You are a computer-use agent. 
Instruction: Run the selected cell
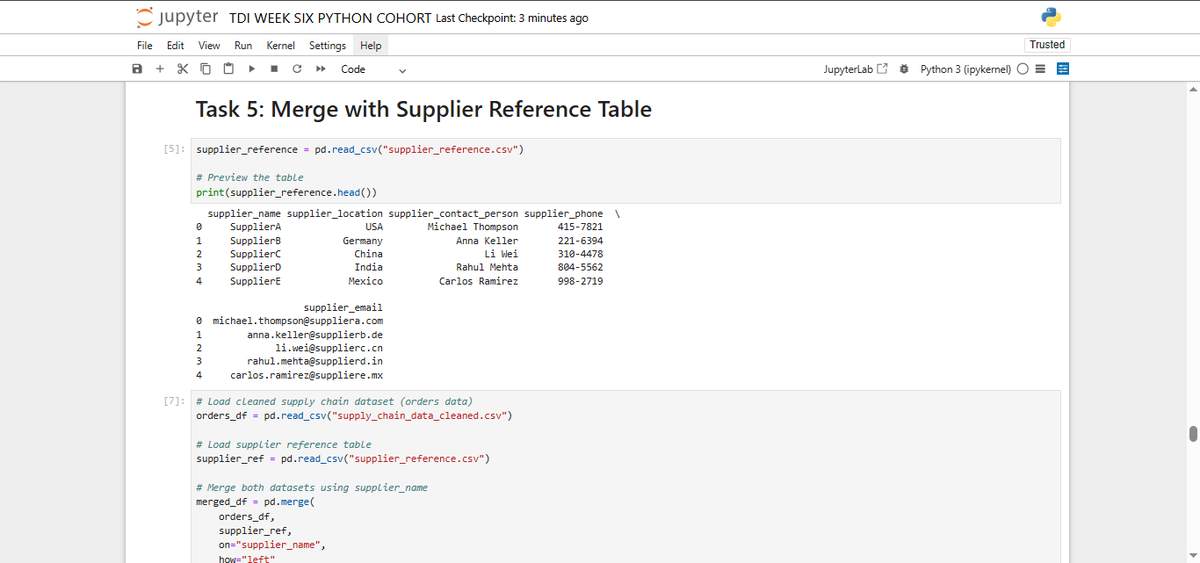tap(251, 69)
